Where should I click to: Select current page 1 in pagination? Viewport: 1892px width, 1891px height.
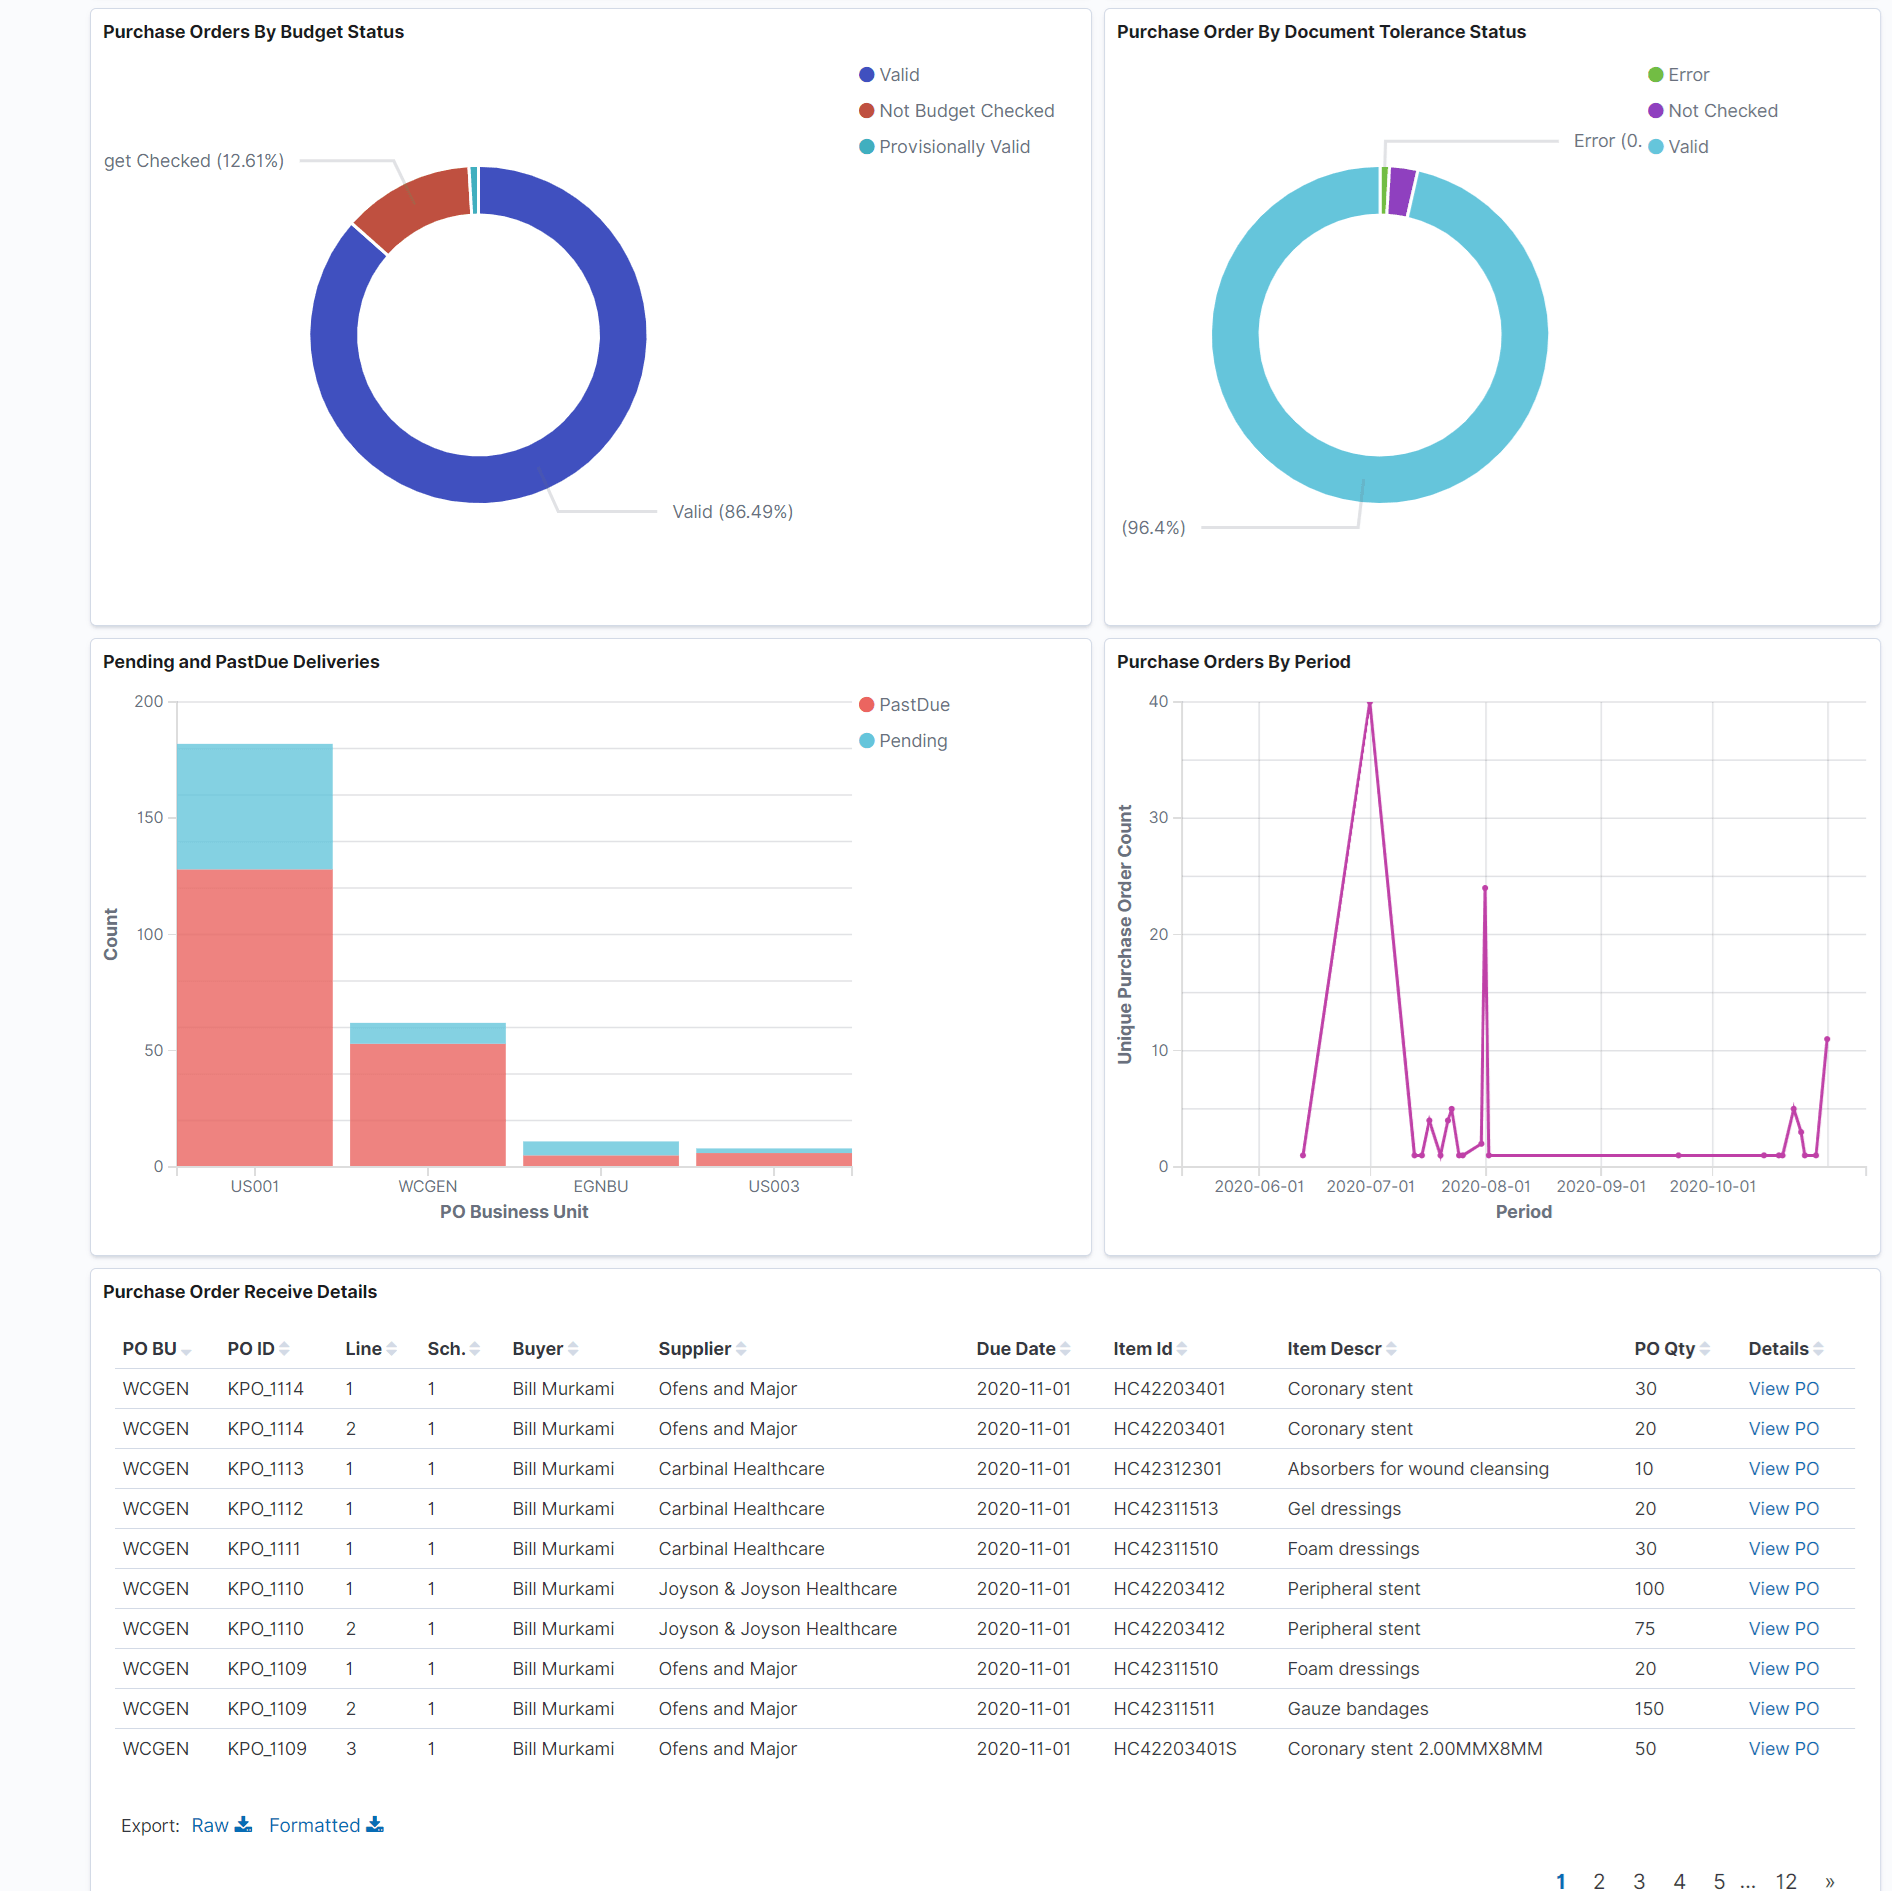click(x=1560, y=1881)
